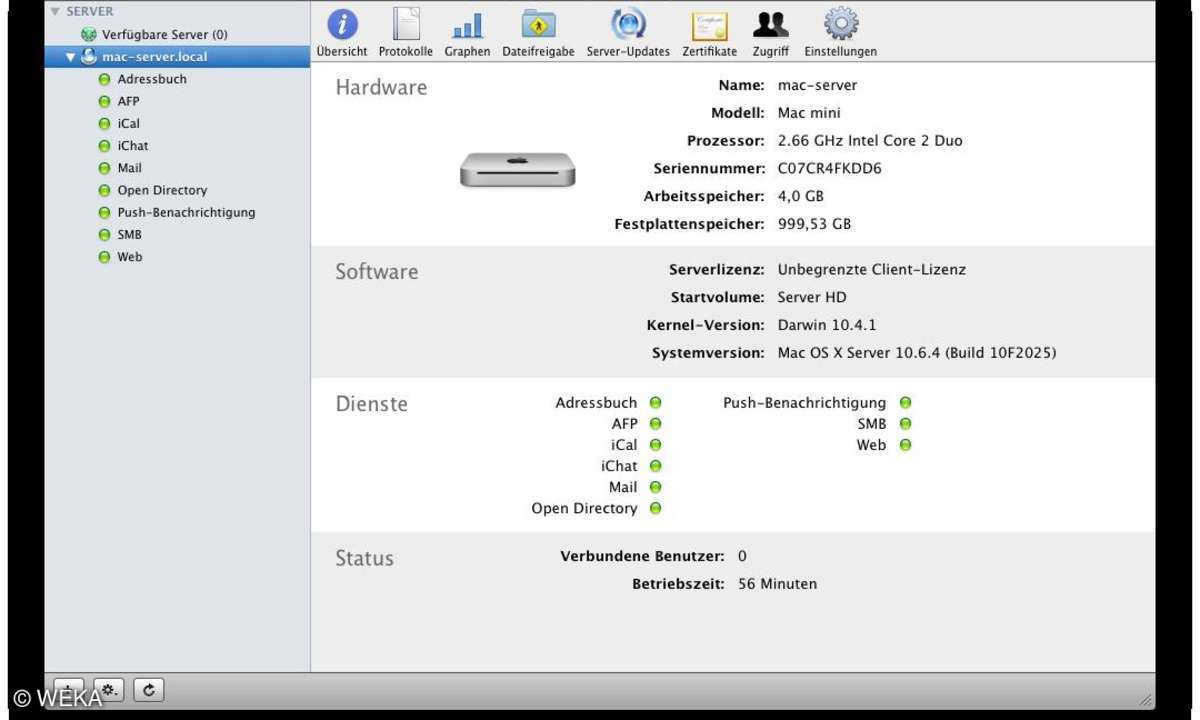Click the Festplattenspeicher value 999,53 GB

coord(814,224)
